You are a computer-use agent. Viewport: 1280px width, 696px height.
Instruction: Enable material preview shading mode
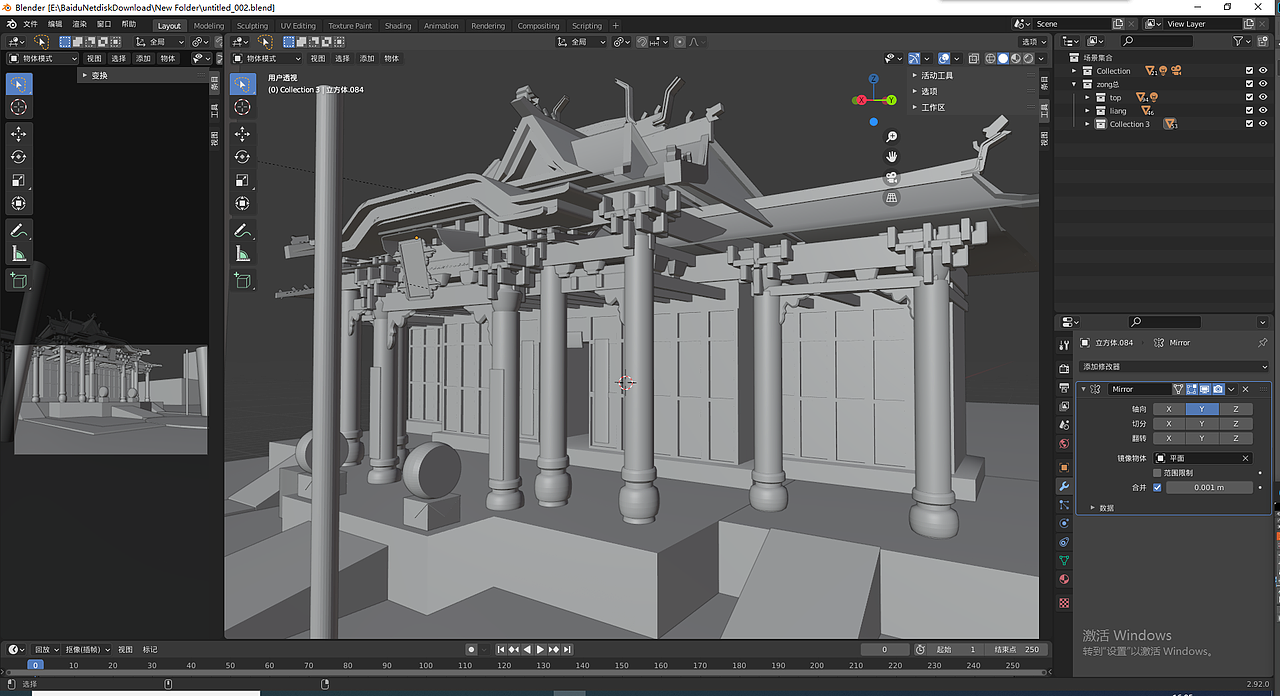[1014, 58]
